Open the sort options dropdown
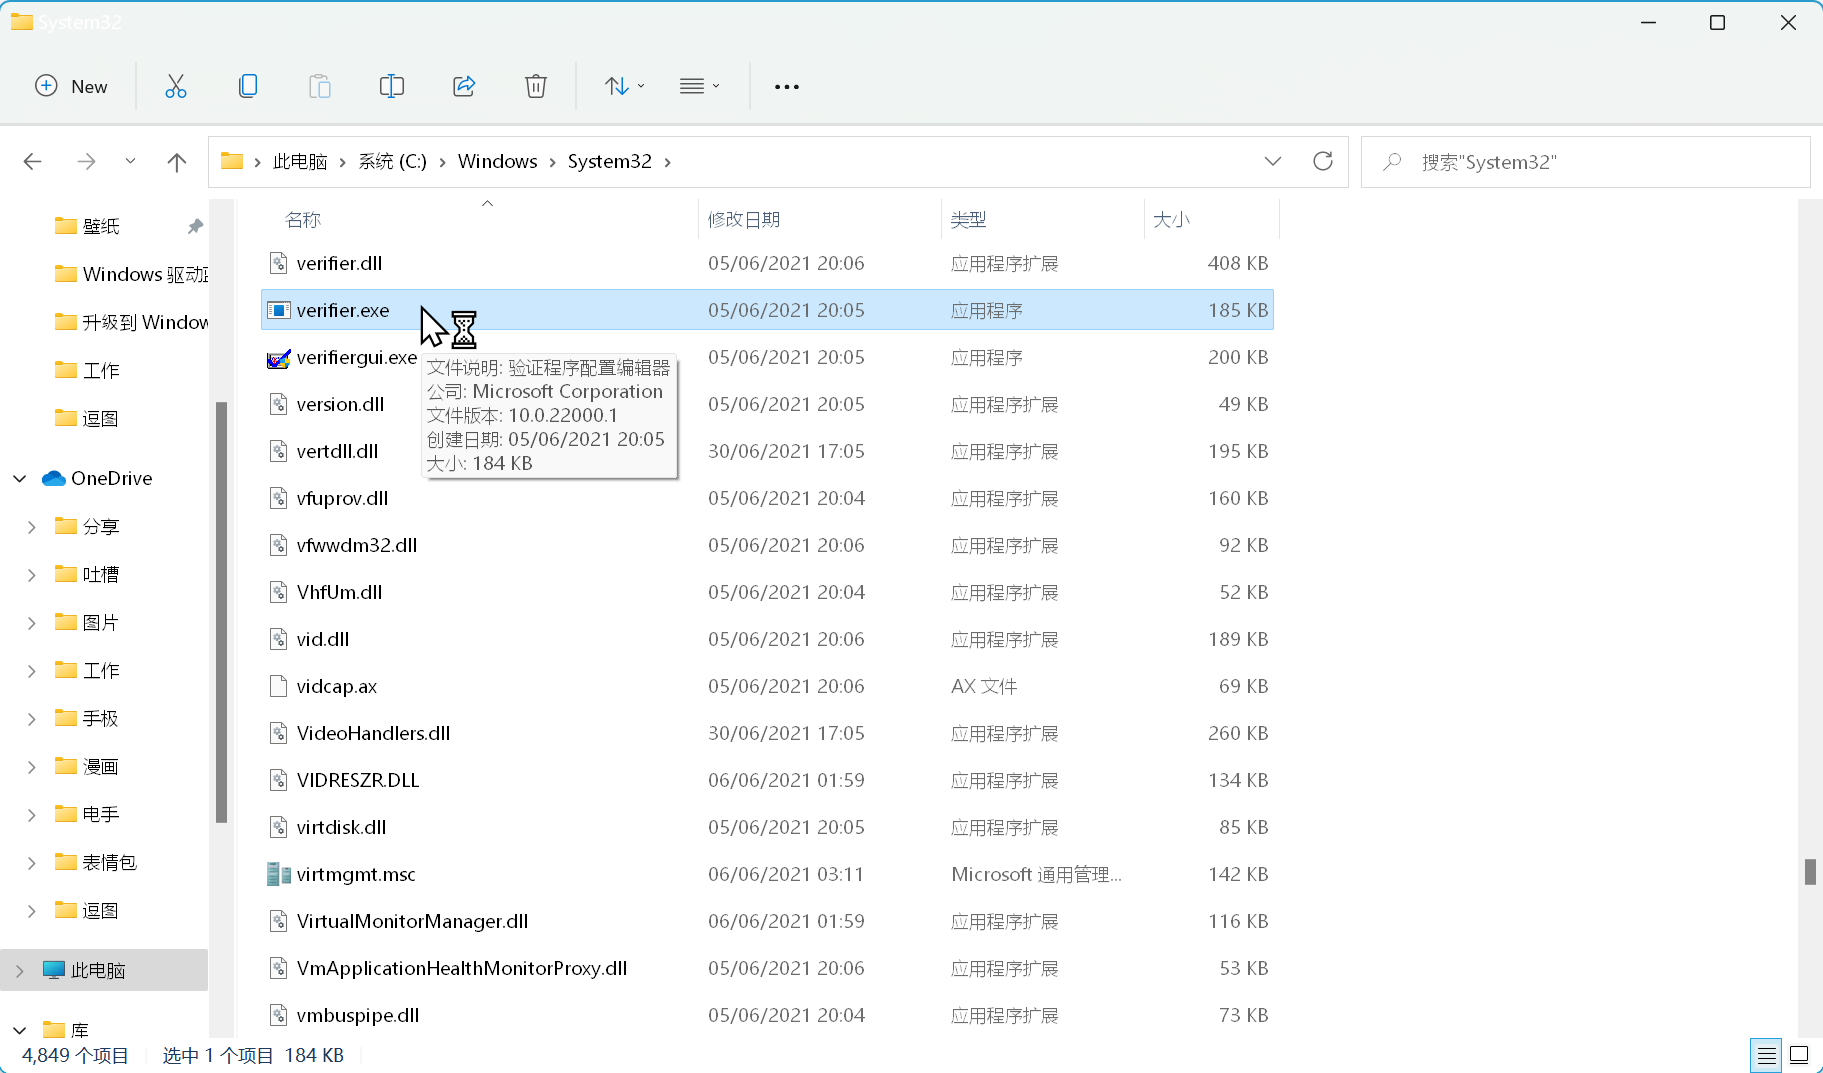 coord(622,86)
